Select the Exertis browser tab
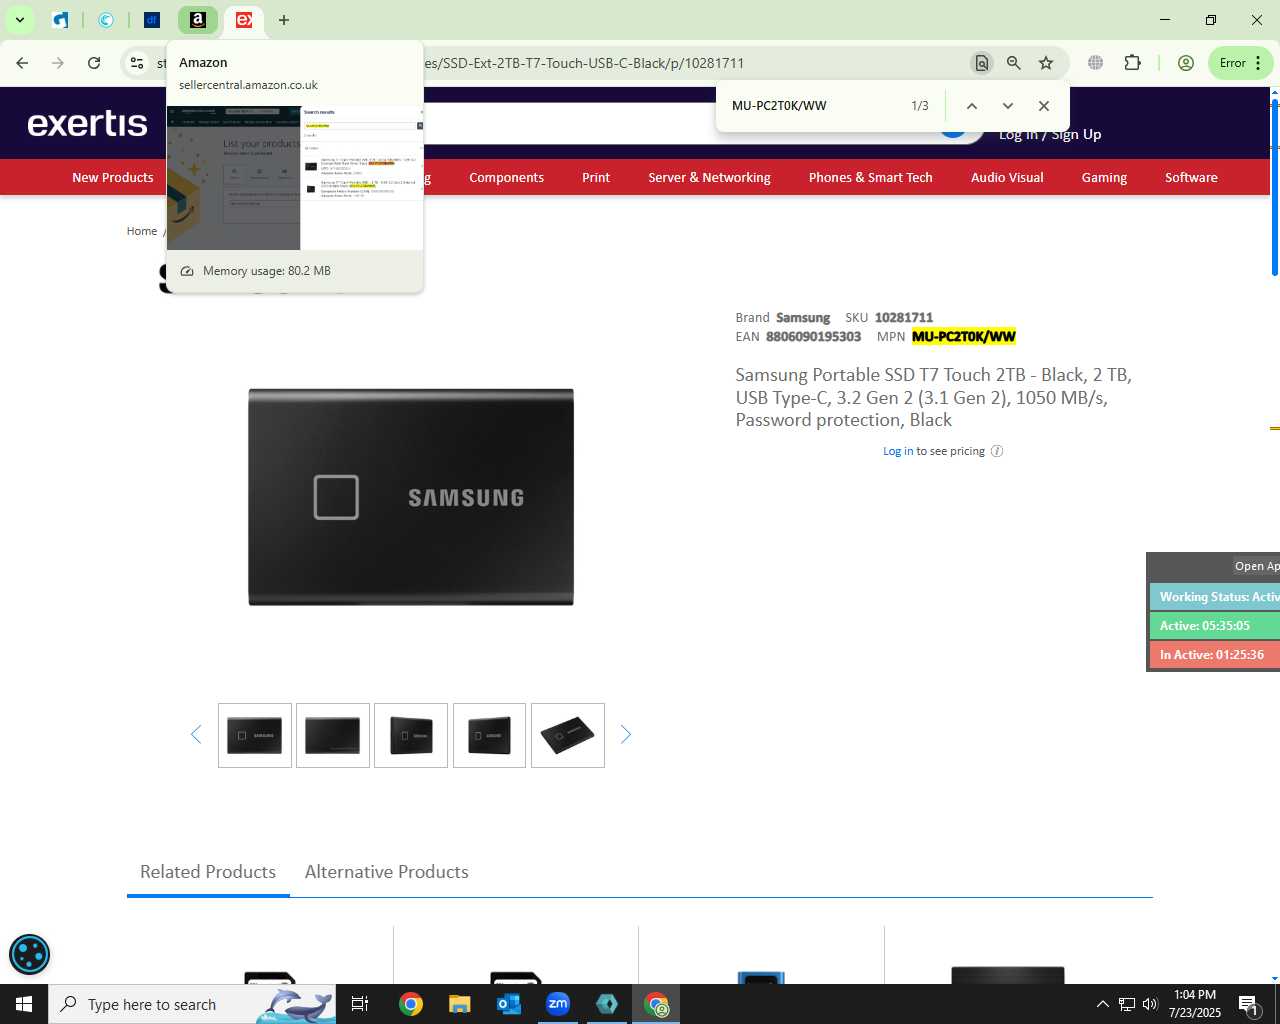This screenshot has width=1280, height=1024. click(244, 20)
